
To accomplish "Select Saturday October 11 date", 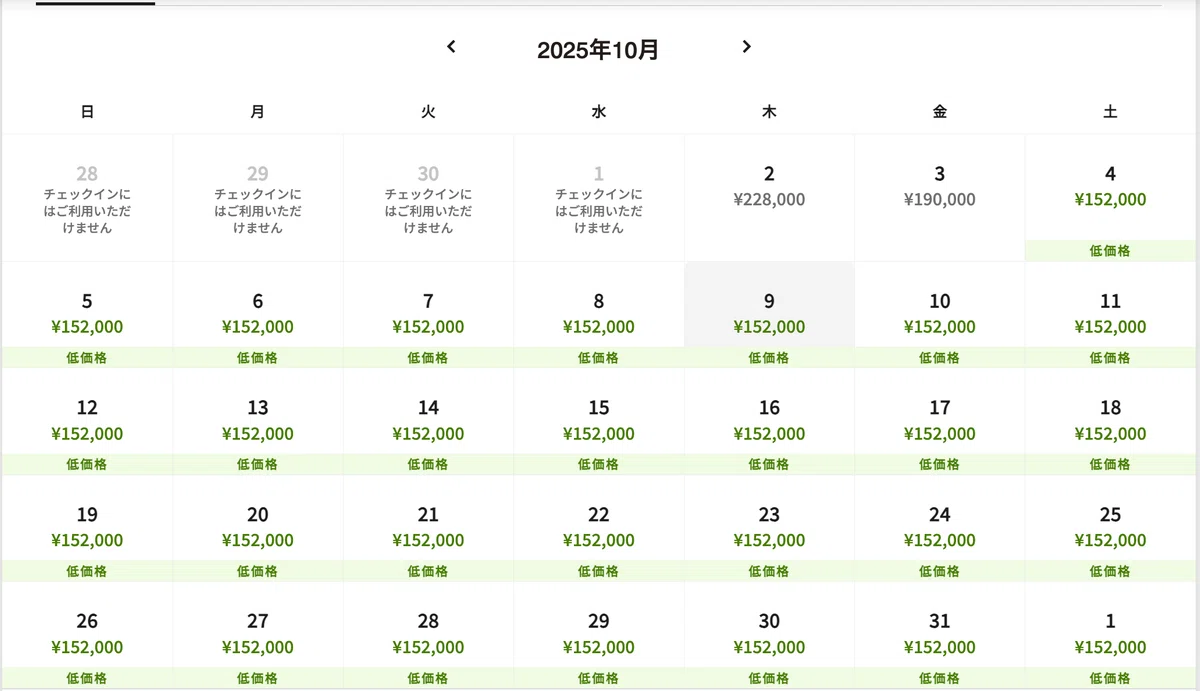I will pos(1110,315).
